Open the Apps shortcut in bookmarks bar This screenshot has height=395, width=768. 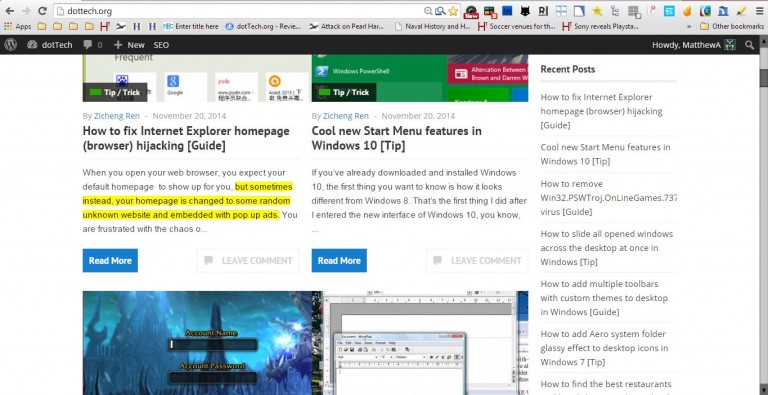point(18,26)
